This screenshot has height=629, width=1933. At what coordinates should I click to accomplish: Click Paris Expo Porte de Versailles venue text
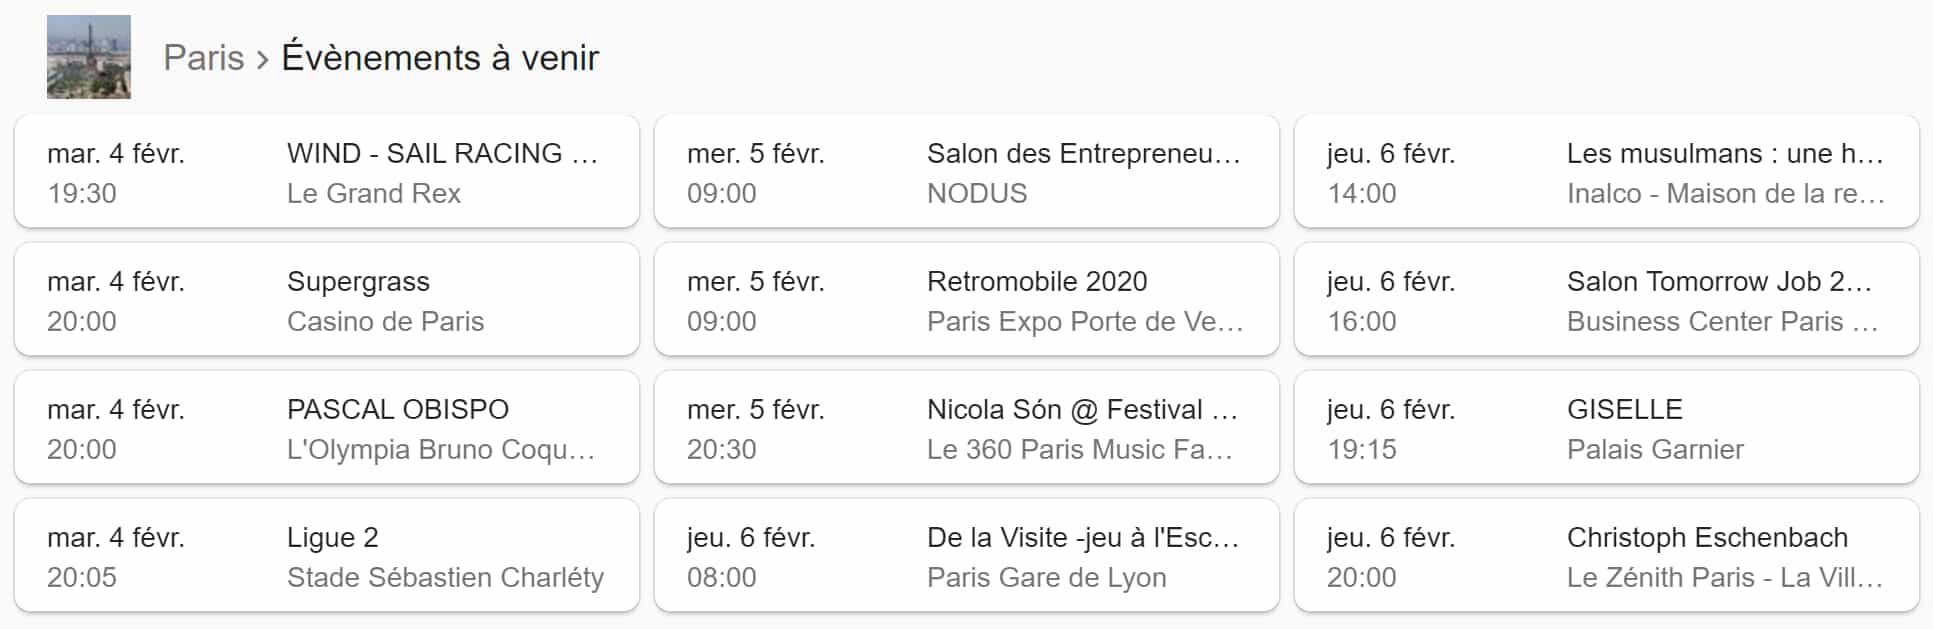(x=1086, y=321)
